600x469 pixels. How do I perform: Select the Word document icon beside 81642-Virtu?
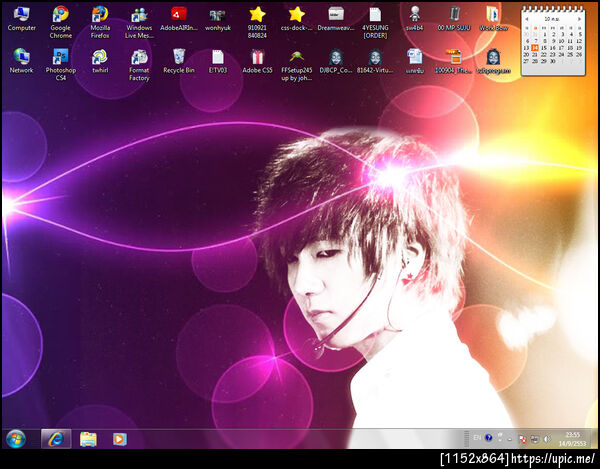click(415, 61)
